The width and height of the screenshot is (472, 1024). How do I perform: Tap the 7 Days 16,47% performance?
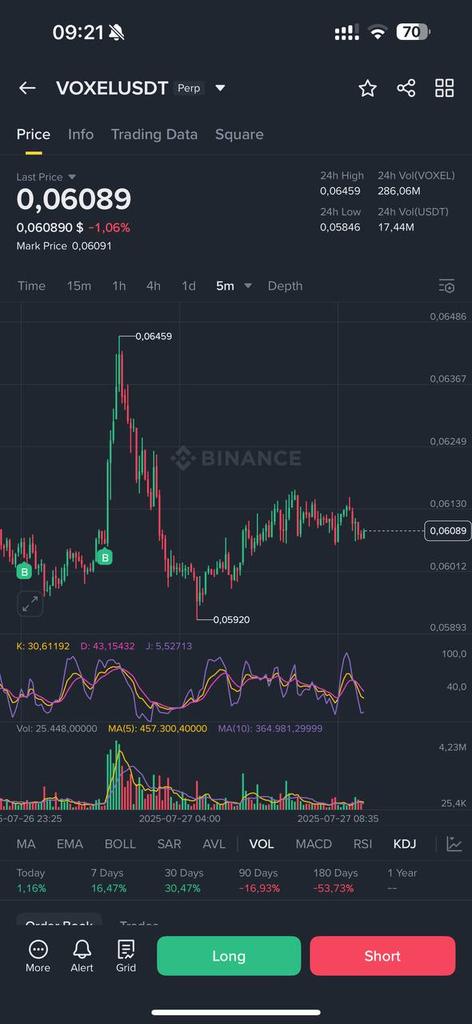point(108,880)
